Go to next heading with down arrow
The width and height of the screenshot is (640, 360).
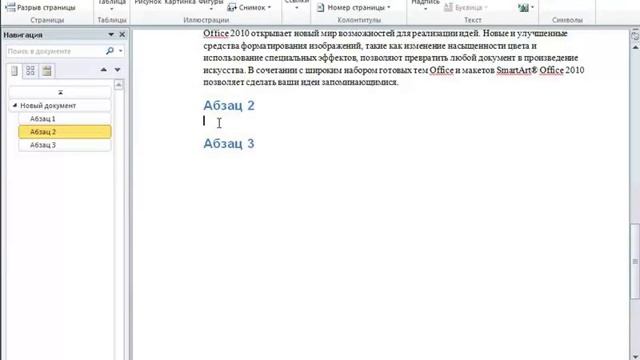click(118, 70)
